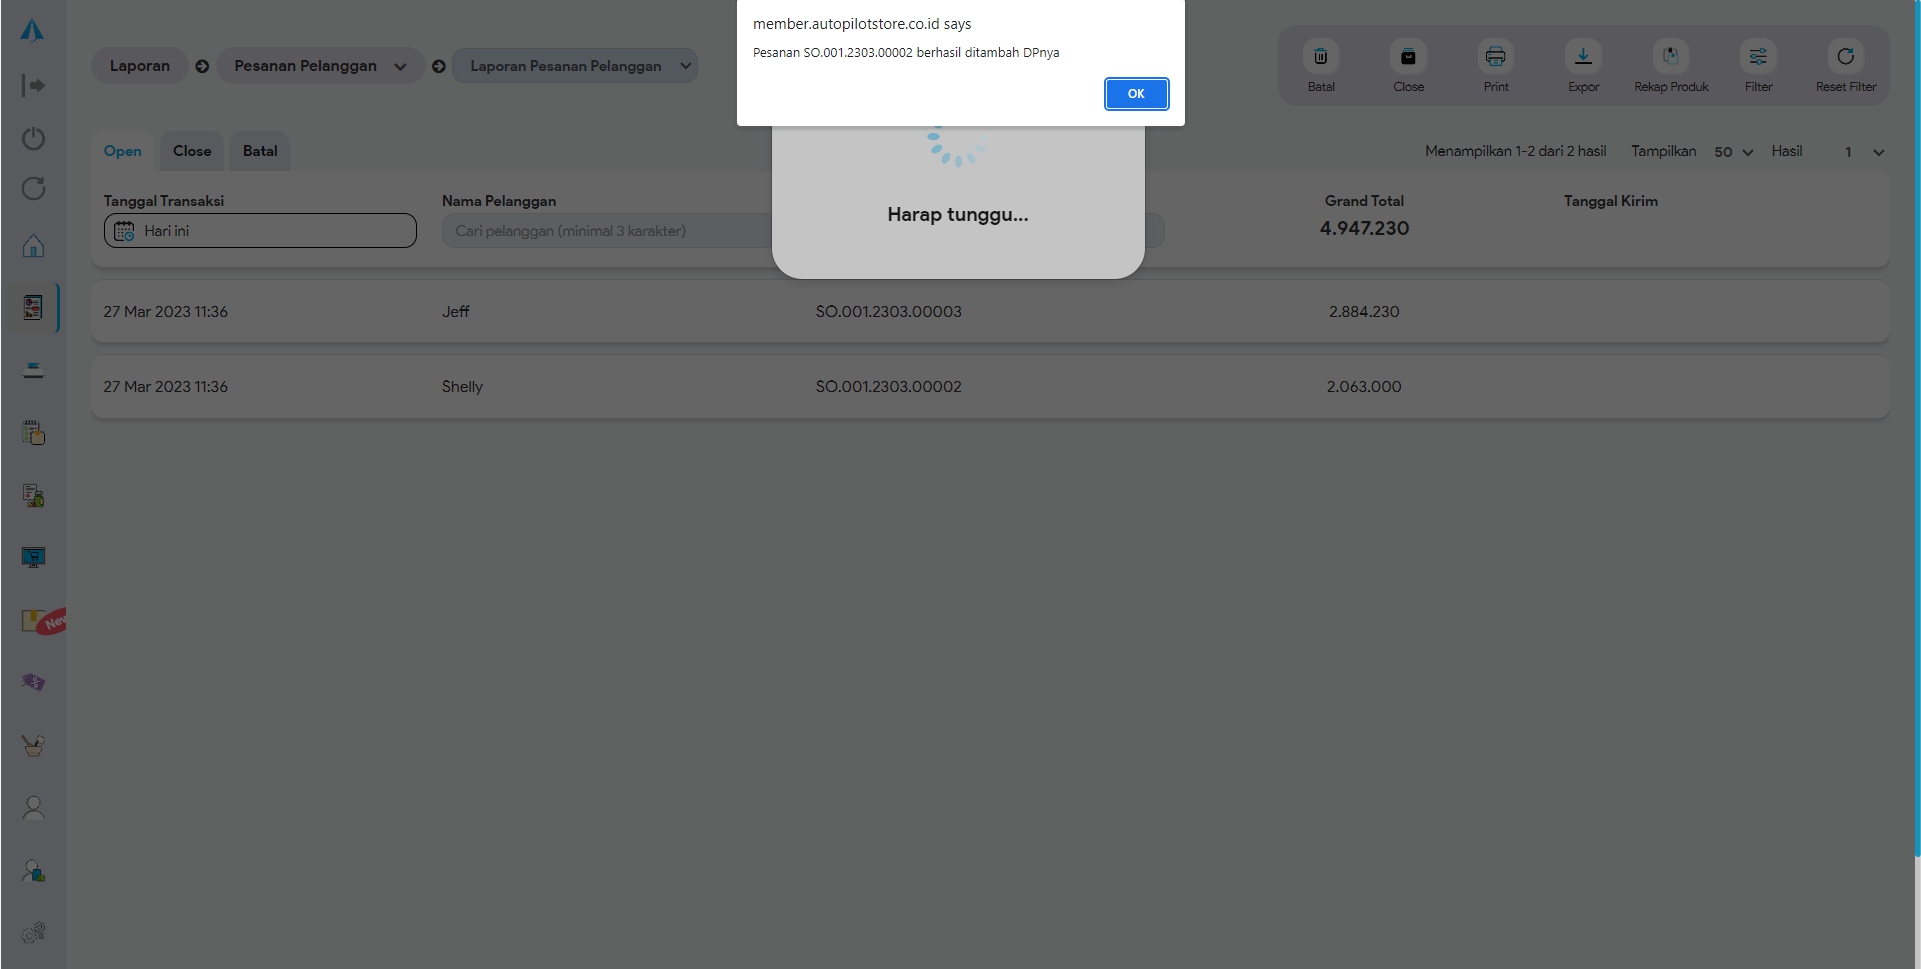Click the Tanggal Transaksi date field
Image resolution: width=1921 pixels, height=969 pixels.
tap(260, 231)
